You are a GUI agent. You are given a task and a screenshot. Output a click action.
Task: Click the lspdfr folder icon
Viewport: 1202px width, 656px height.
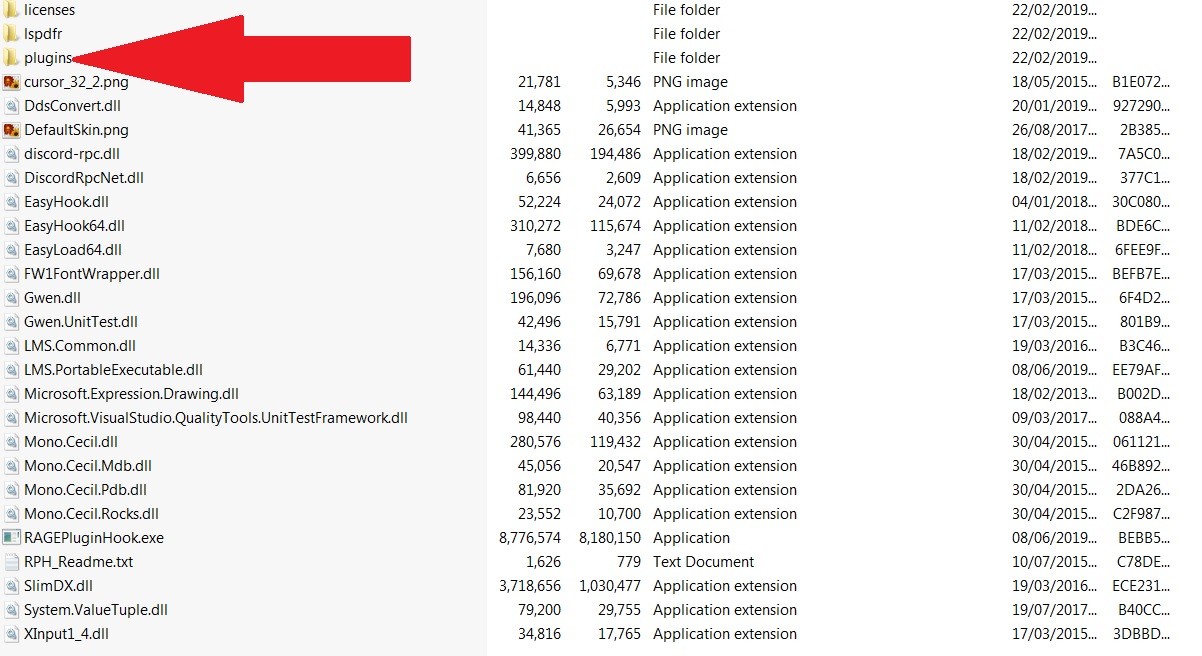pos(11,34)
